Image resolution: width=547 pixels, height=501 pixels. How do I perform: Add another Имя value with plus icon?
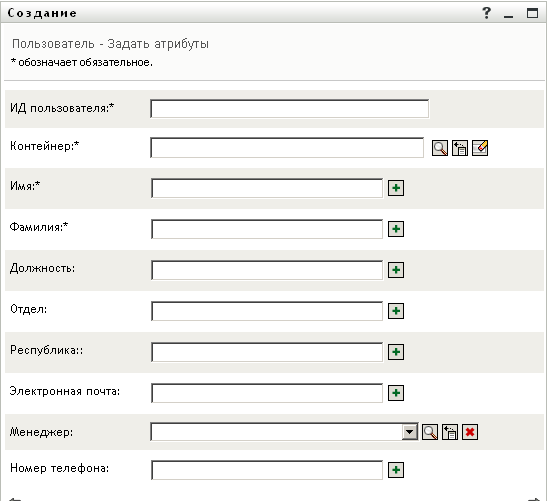[x=396, y=188]
